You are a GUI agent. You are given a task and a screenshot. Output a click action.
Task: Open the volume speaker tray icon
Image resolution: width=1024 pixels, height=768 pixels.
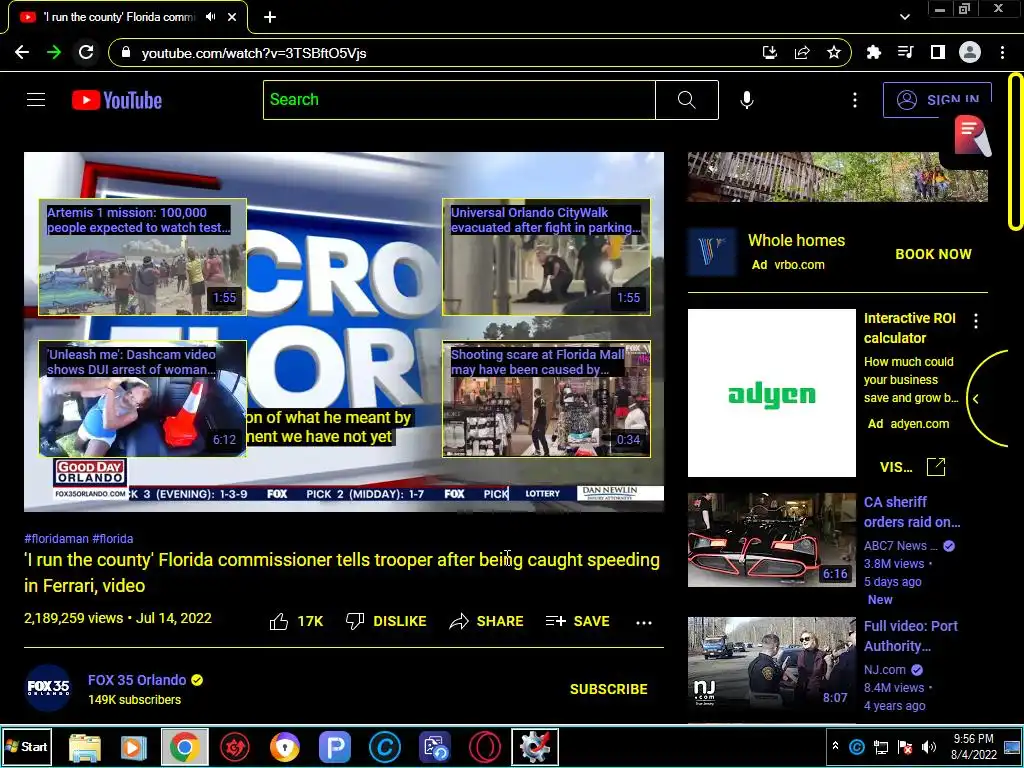click(929, 746)
